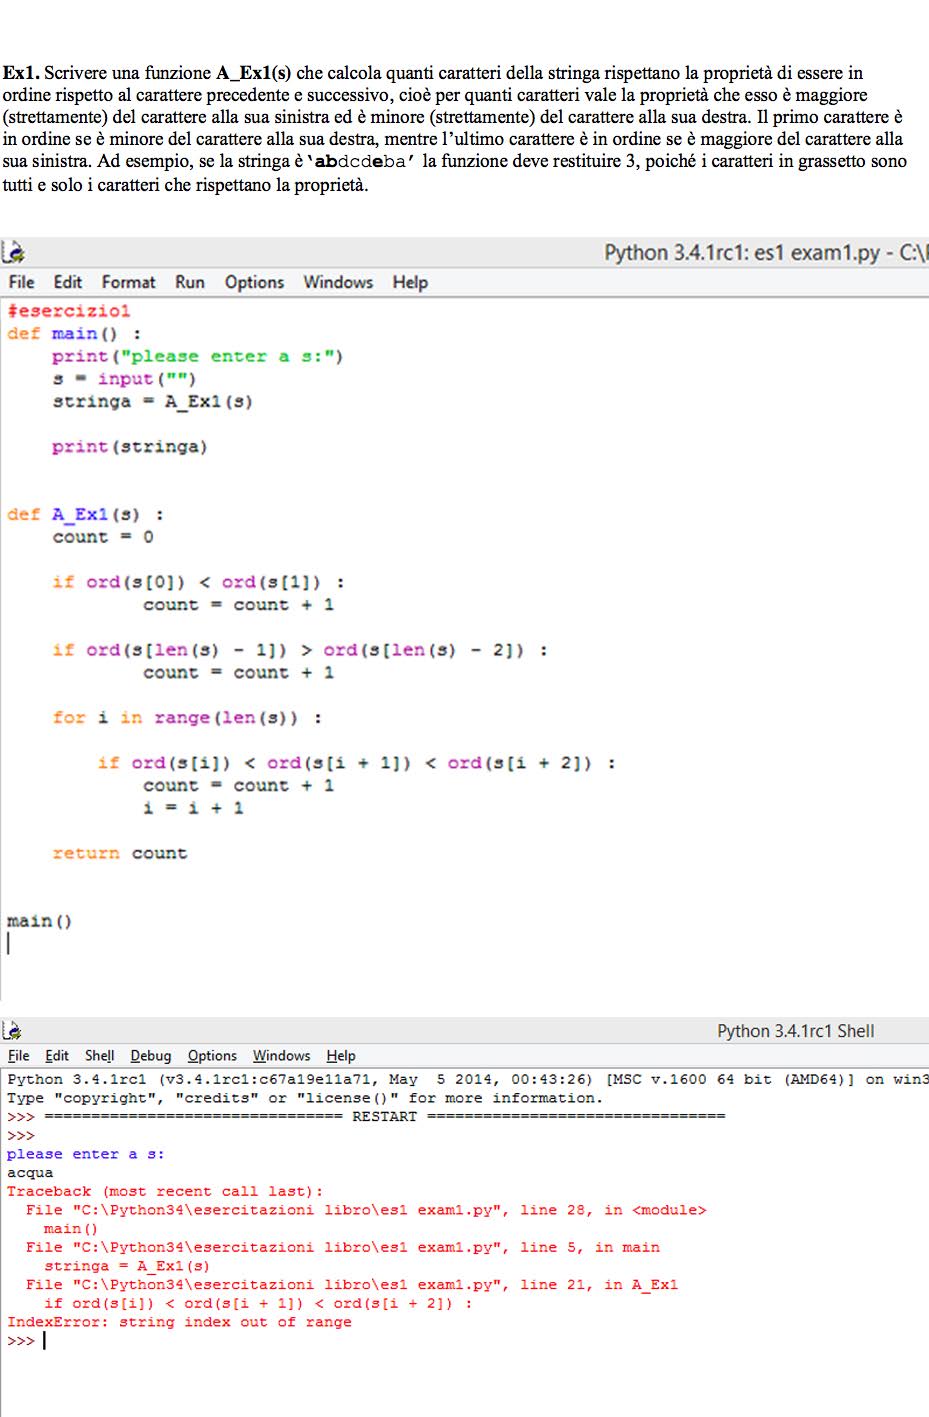Open the Run menu in the editor

189,282
